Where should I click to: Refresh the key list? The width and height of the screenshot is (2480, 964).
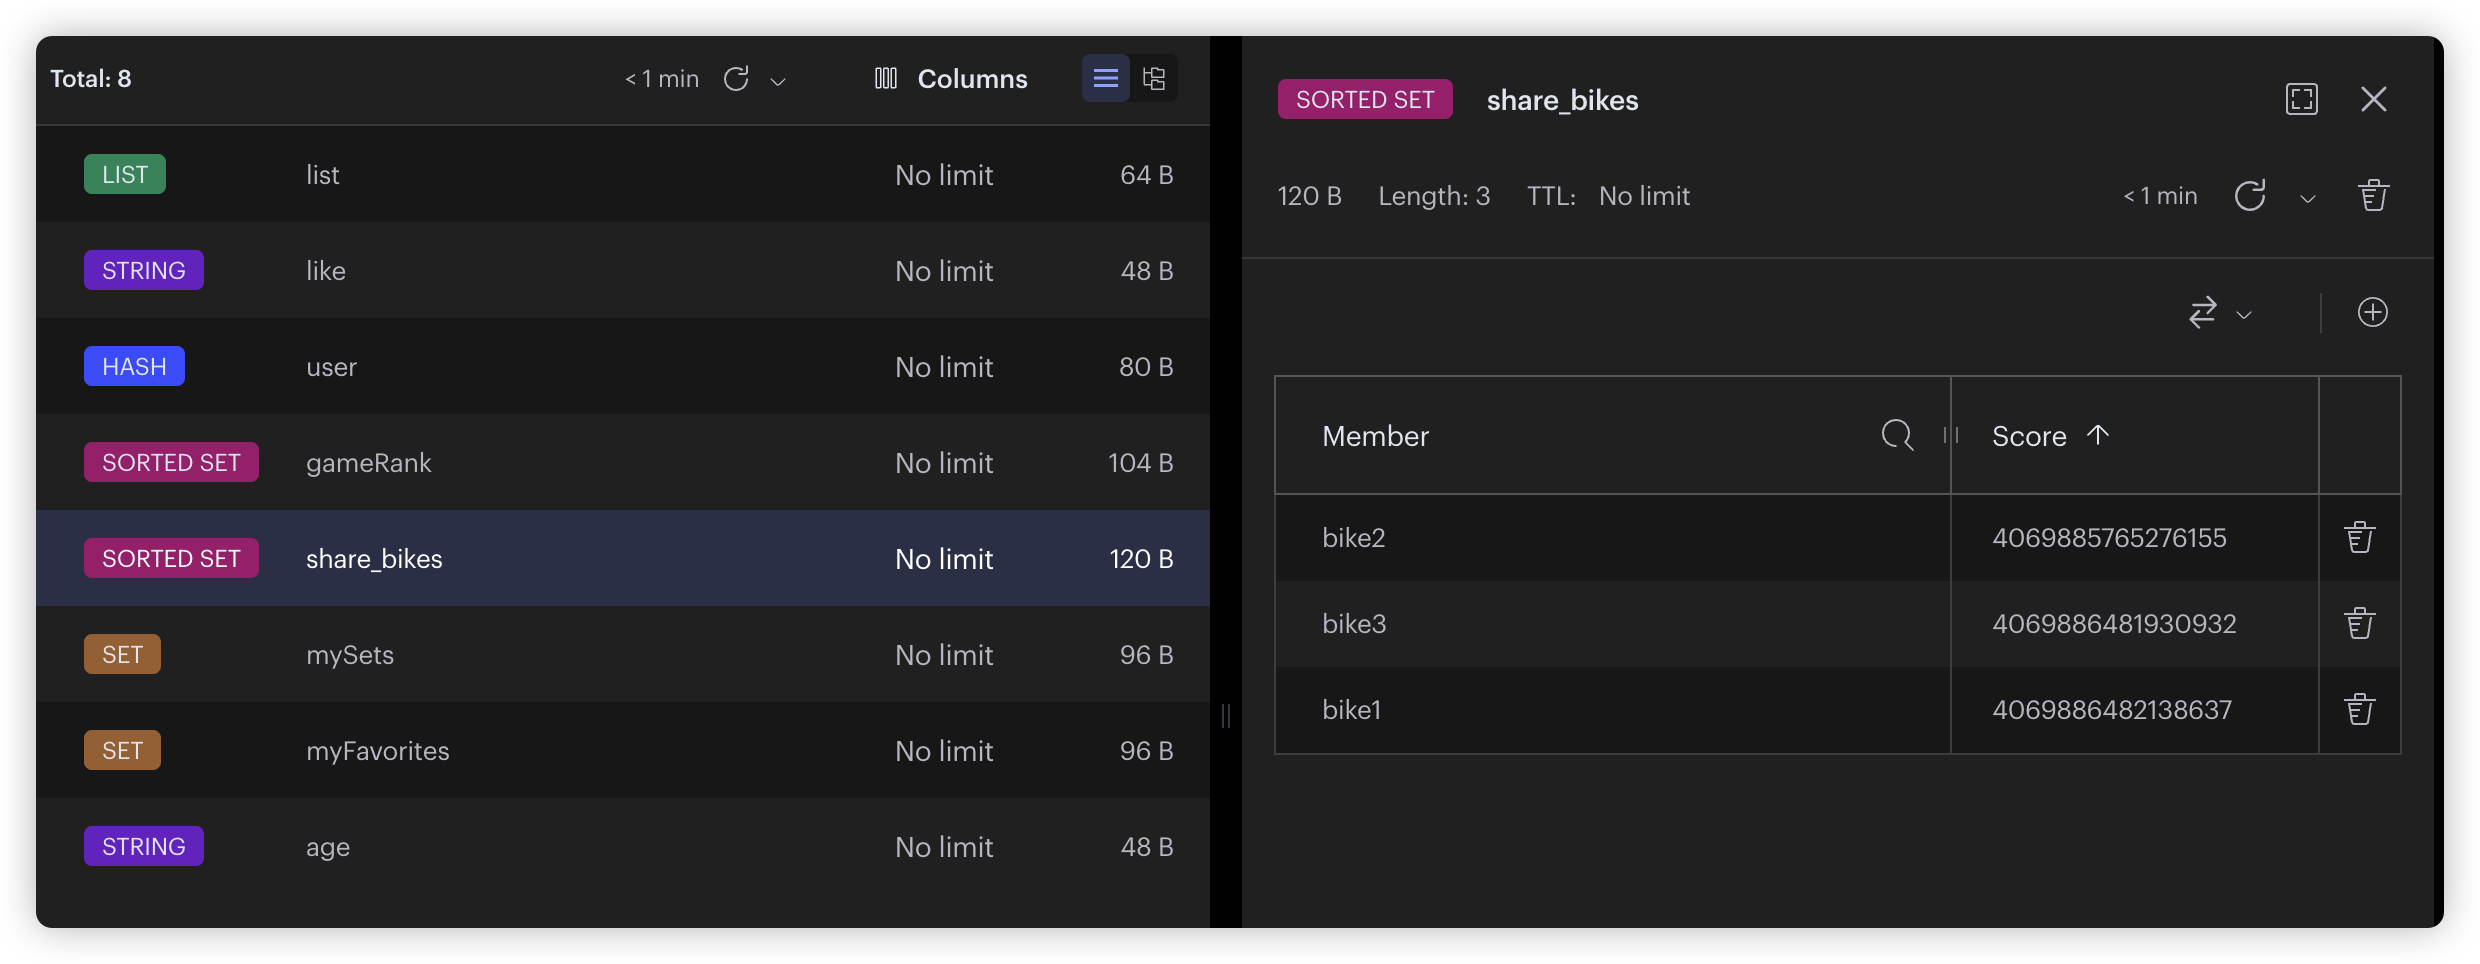tap(736, 79)
